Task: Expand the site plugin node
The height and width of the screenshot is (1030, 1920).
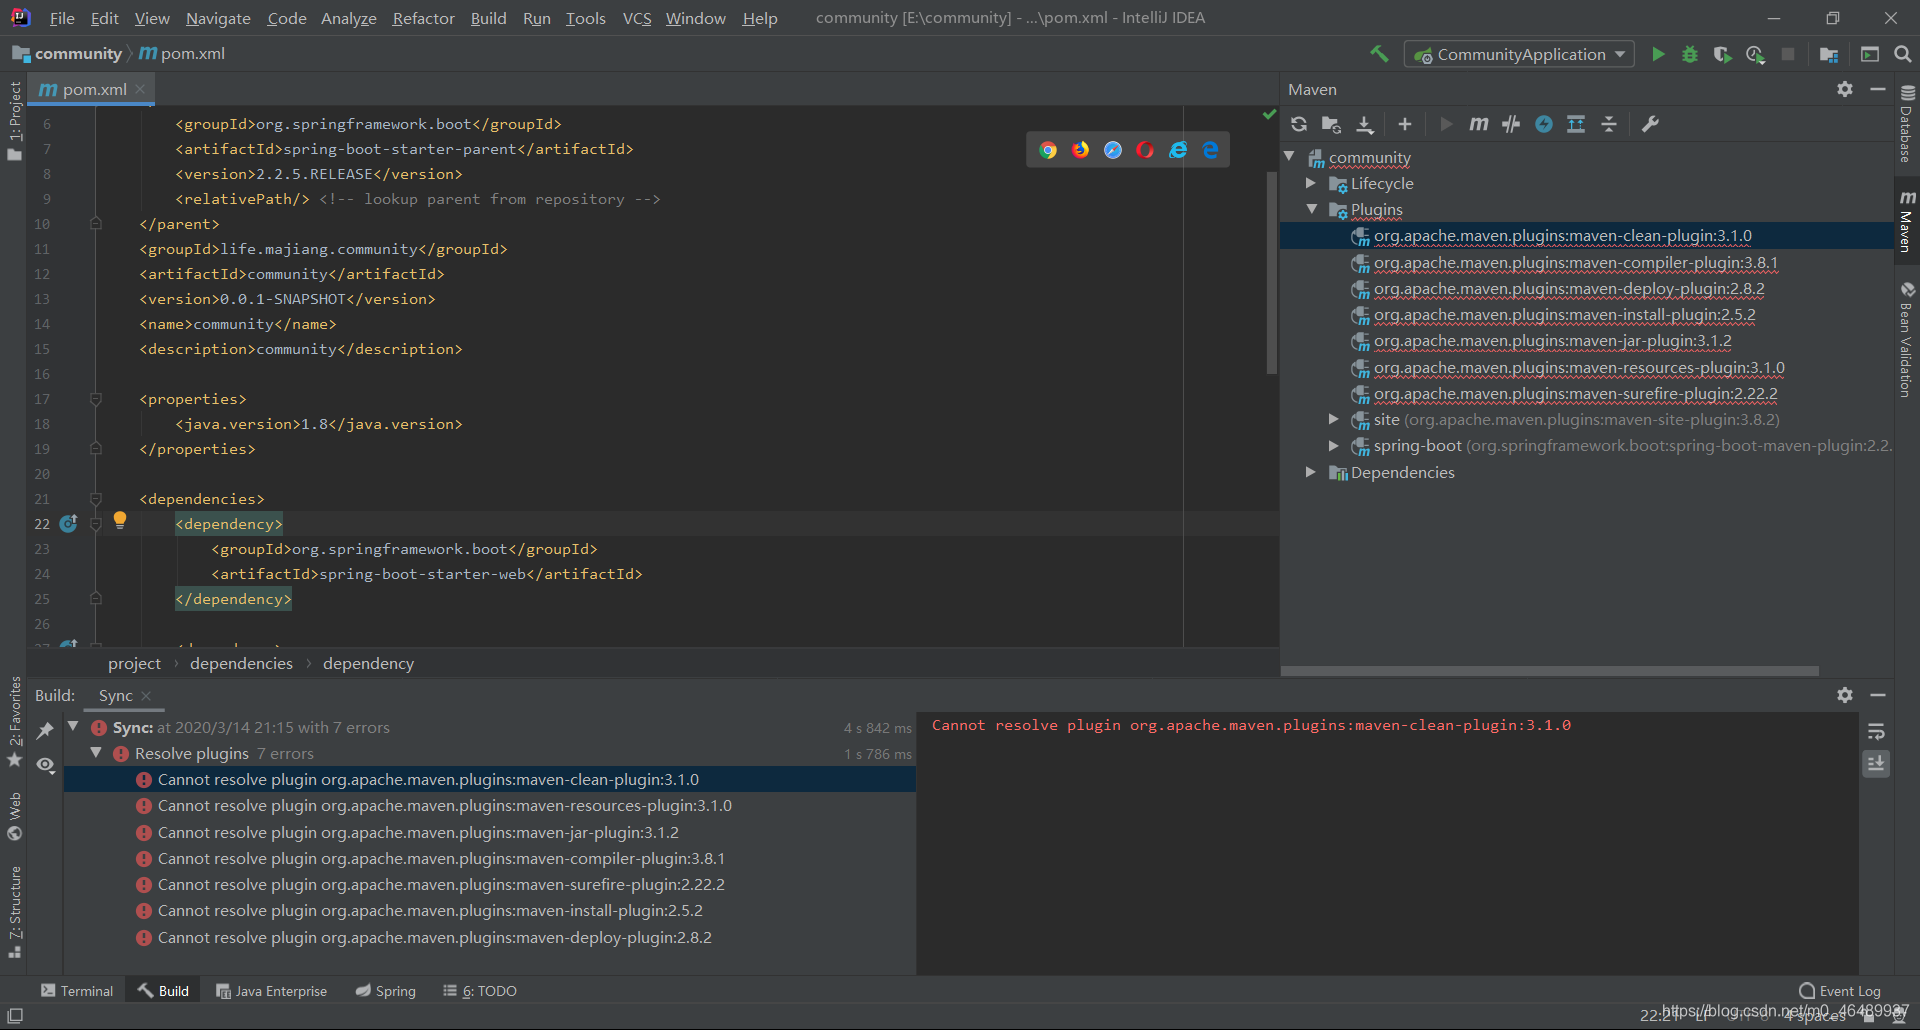Action: (1333, 419)
